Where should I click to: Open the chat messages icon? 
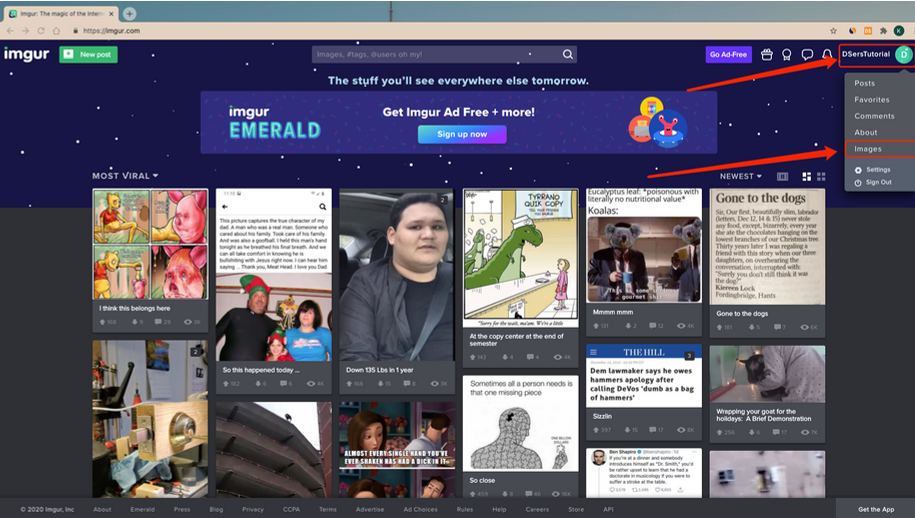tap(807, 54)
